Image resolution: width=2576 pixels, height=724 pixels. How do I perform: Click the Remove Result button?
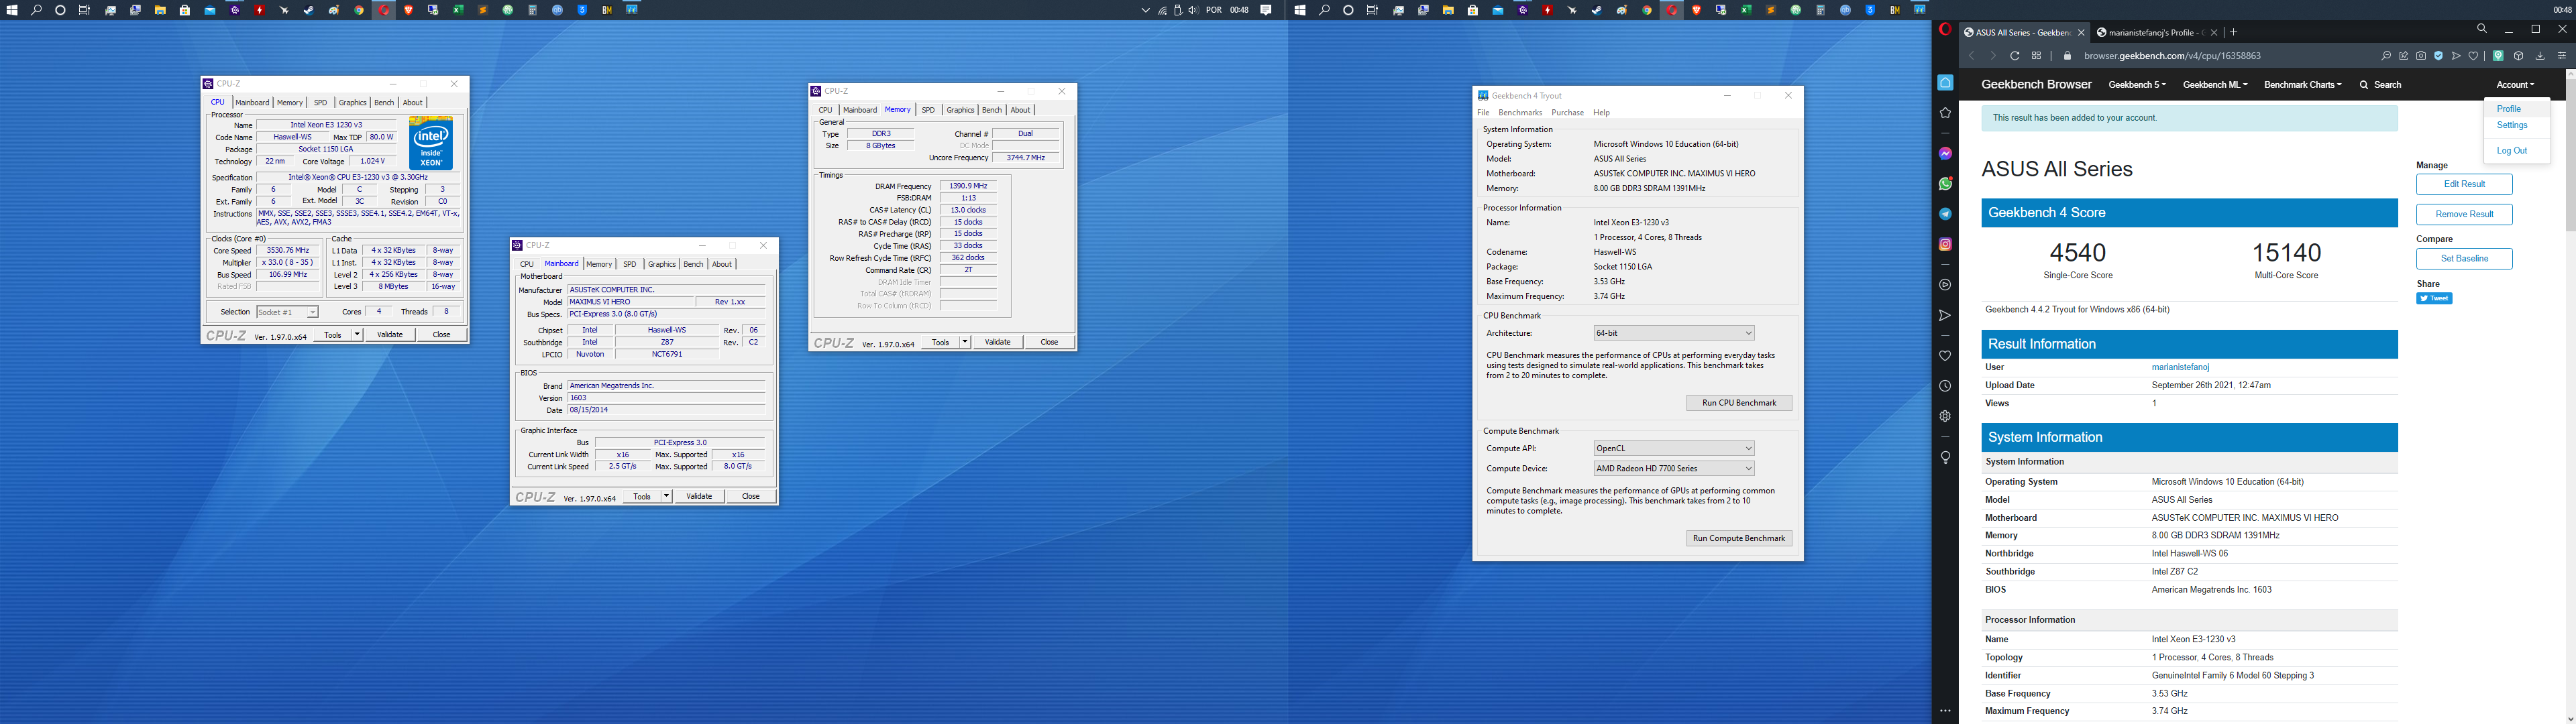coord(2464,214)
